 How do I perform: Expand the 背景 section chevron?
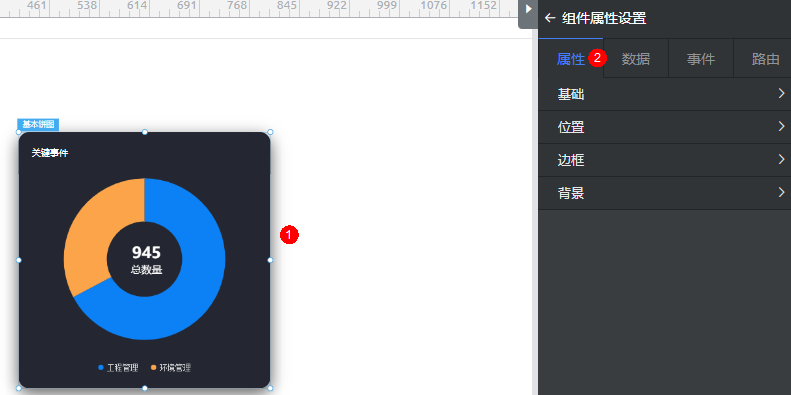tap(781, 192)
